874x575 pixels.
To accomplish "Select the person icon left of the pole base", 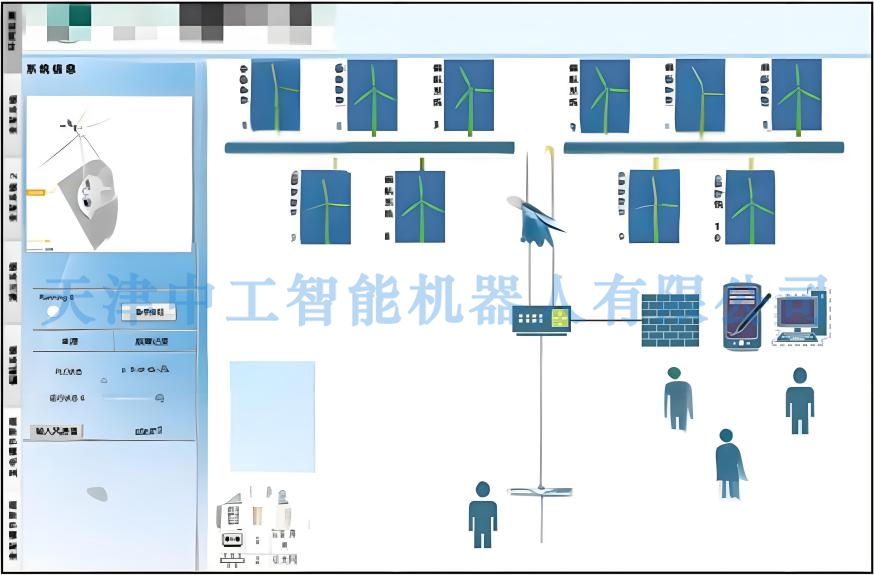I will 483,515.
